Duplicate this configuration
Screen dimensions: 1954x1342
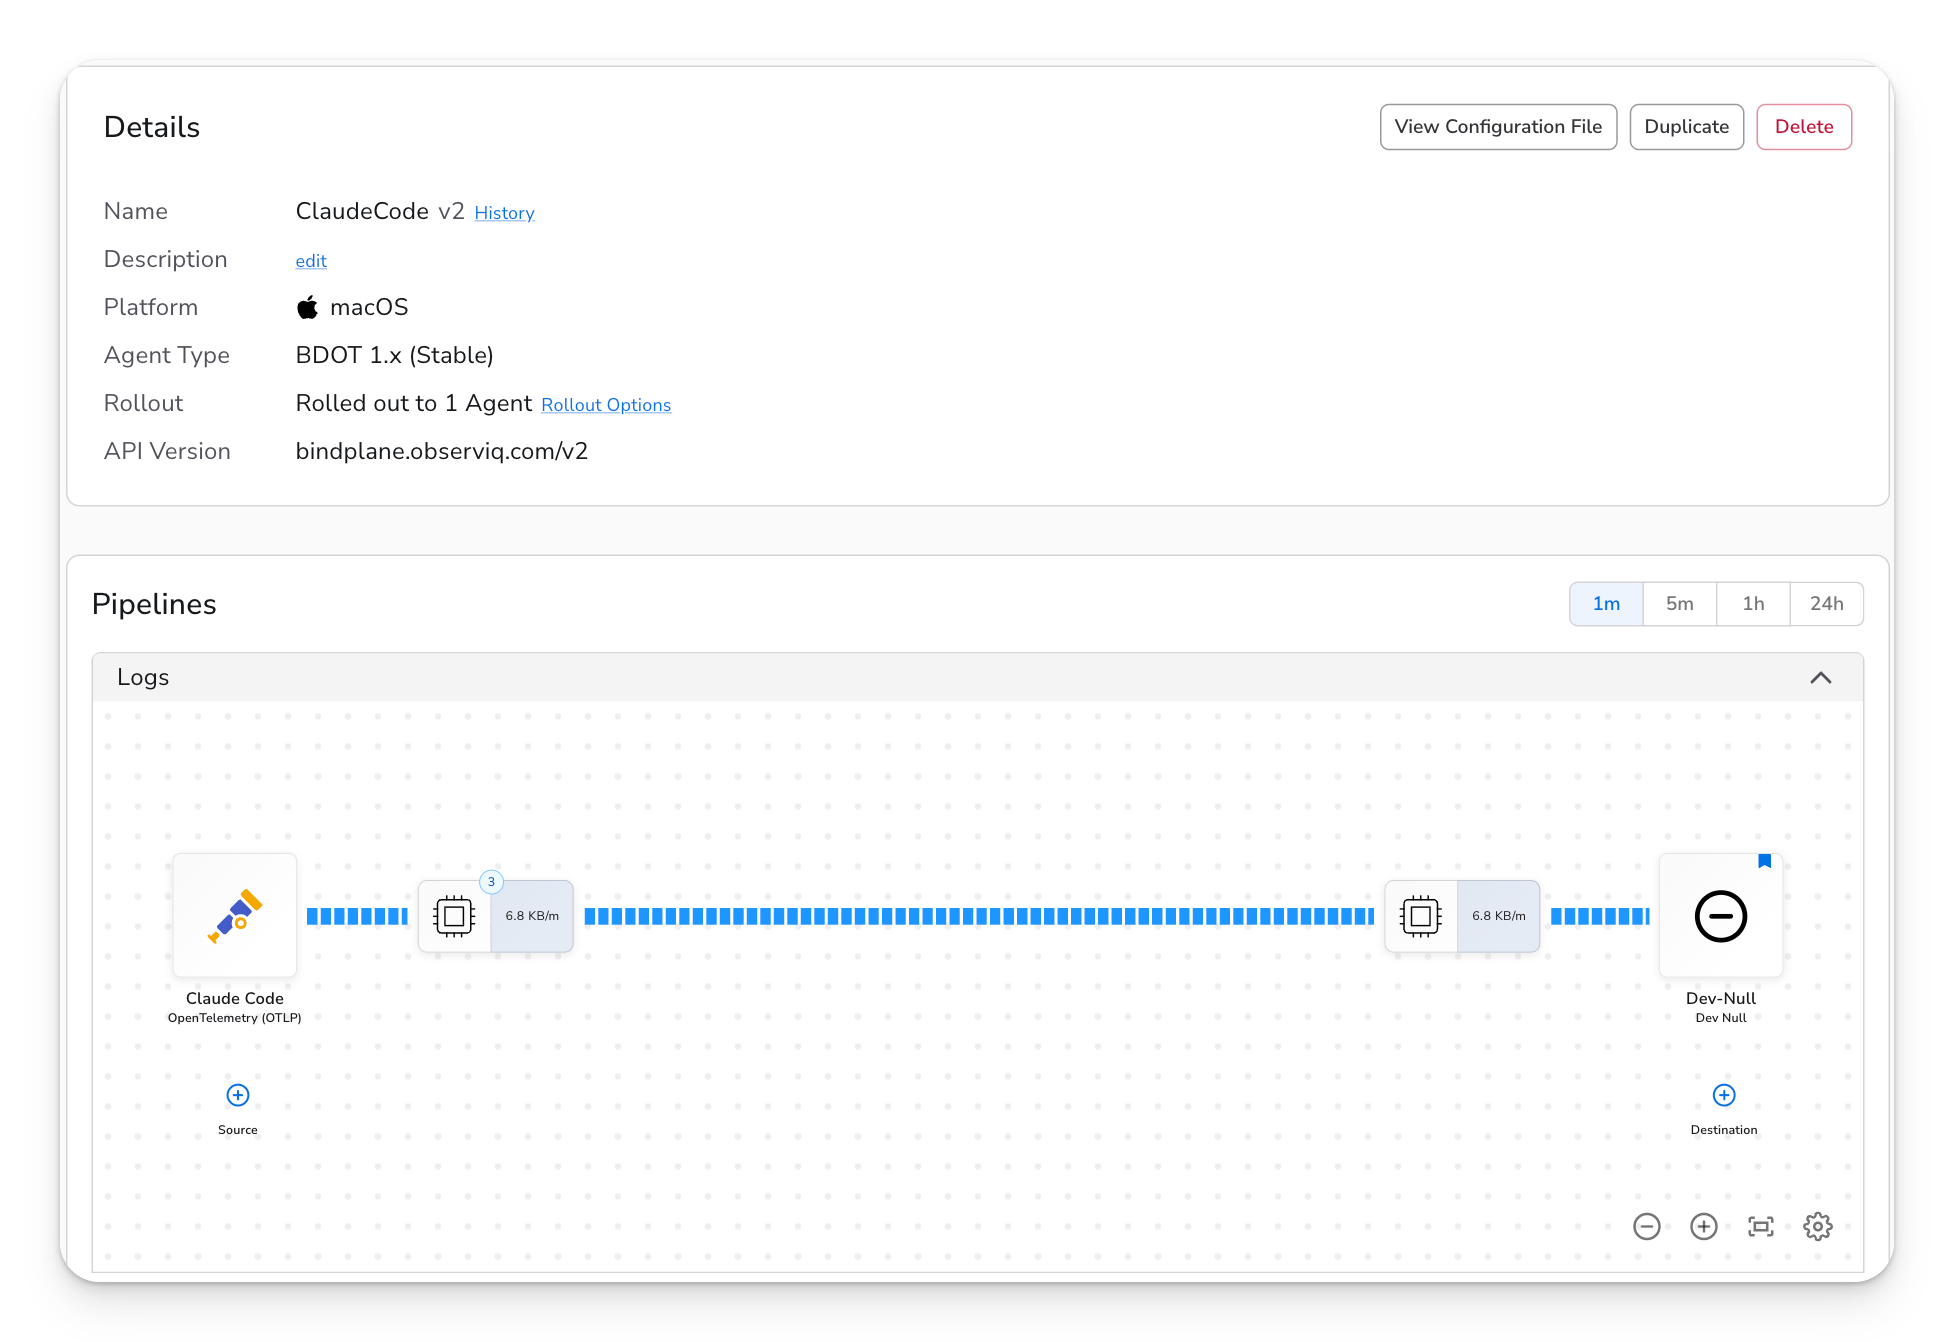pyautogui.click(x=1686, y=126)
